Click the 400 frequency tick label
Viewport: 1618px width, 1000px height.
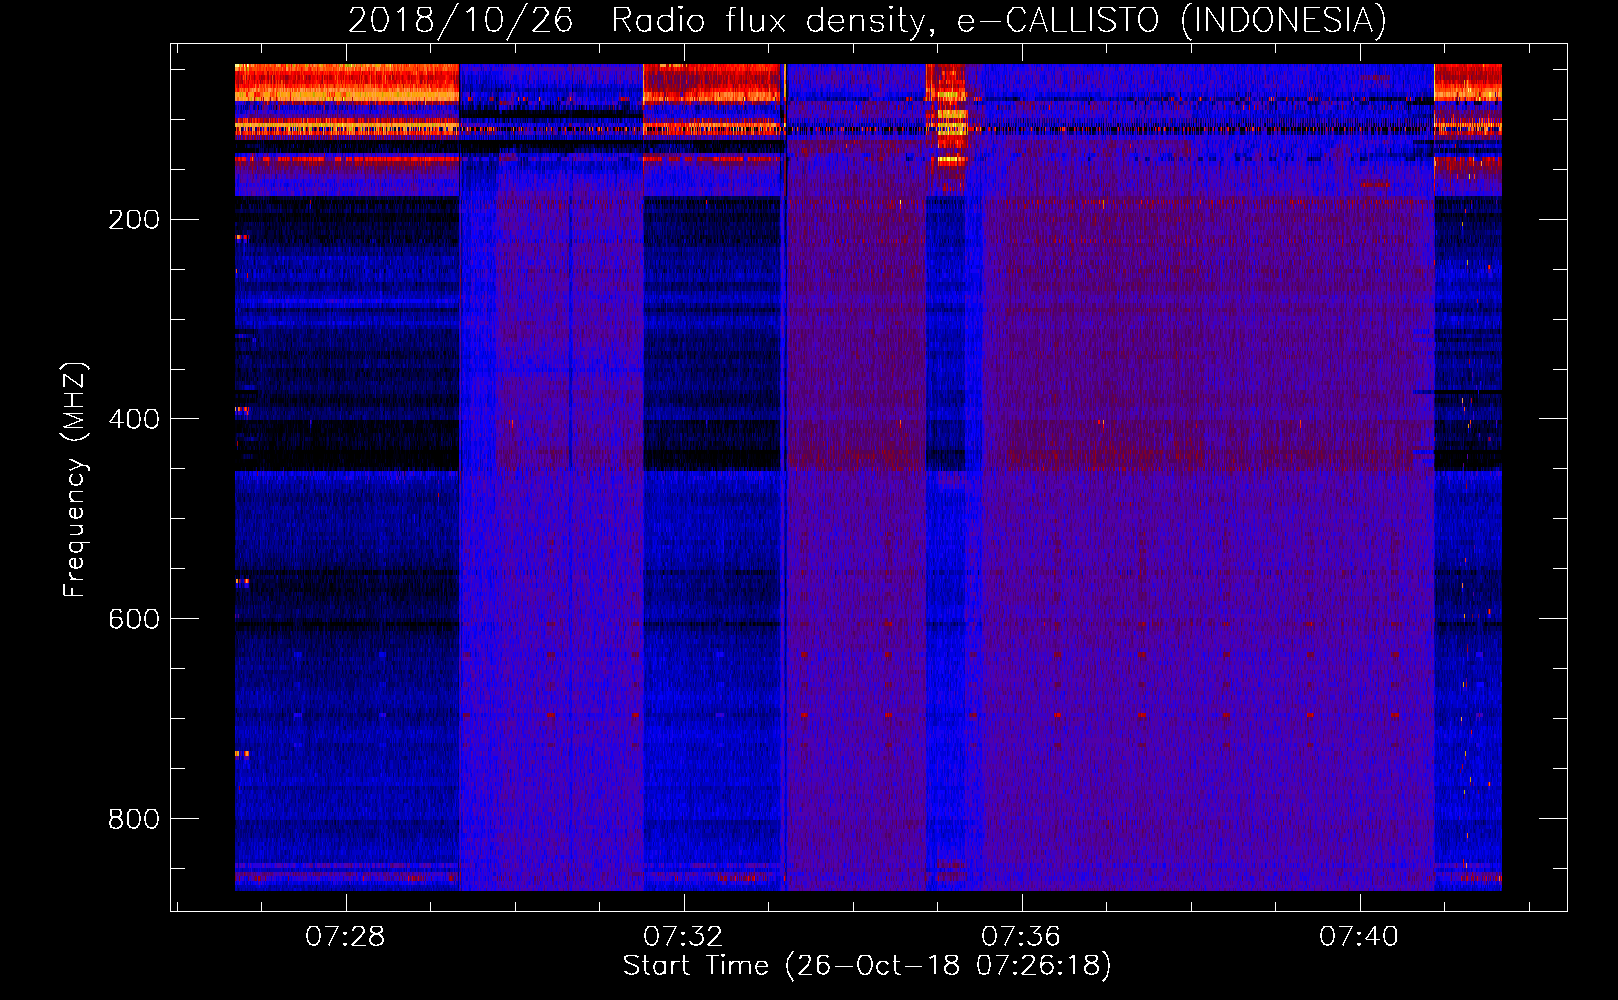134,419
